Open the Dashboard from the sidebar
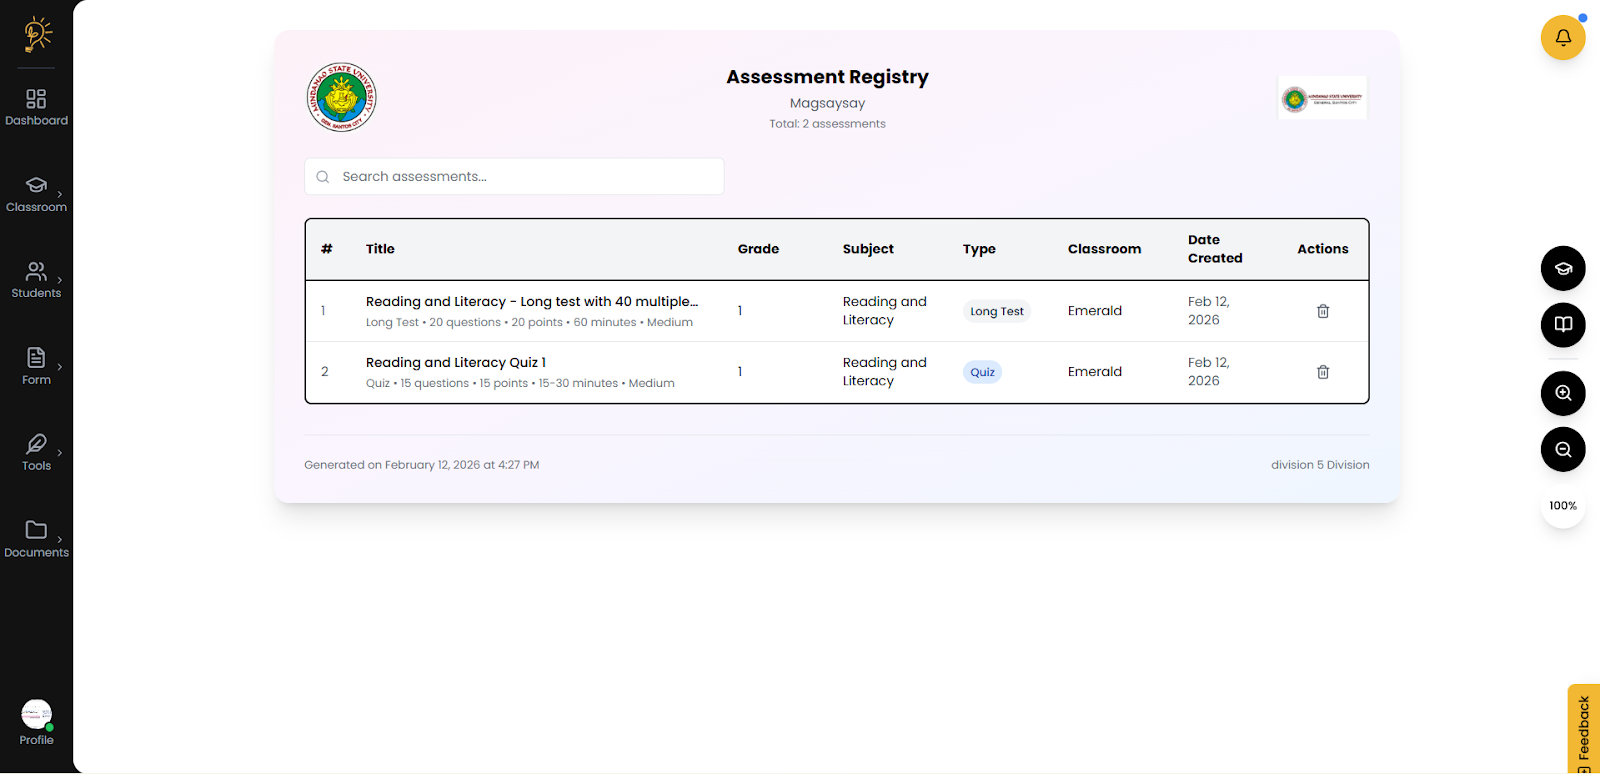Screen dimensions: 1600x774 (x=37, y=107)
